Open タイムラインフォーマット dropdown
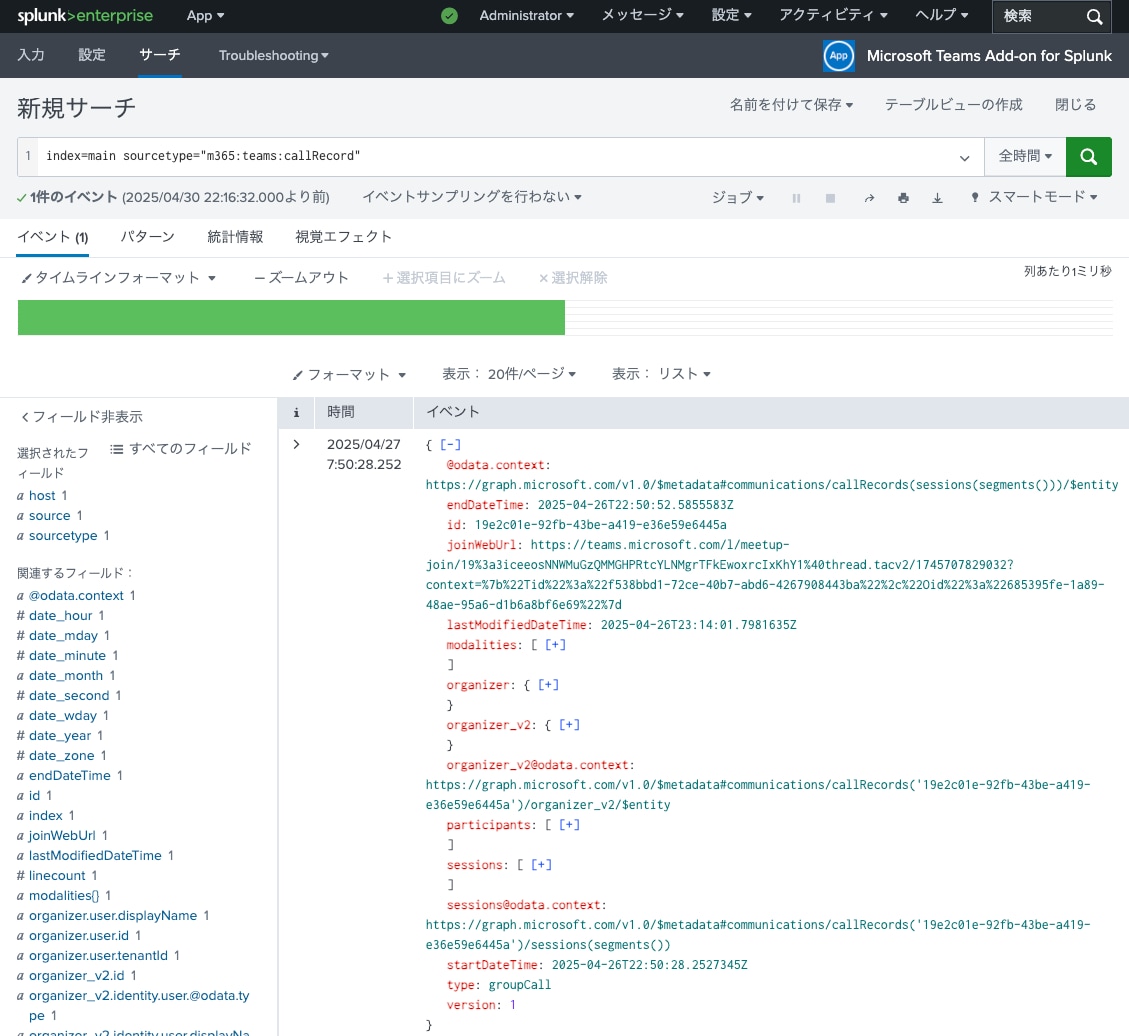The width and height of the screenshot is (1129, 1036). 118,278
